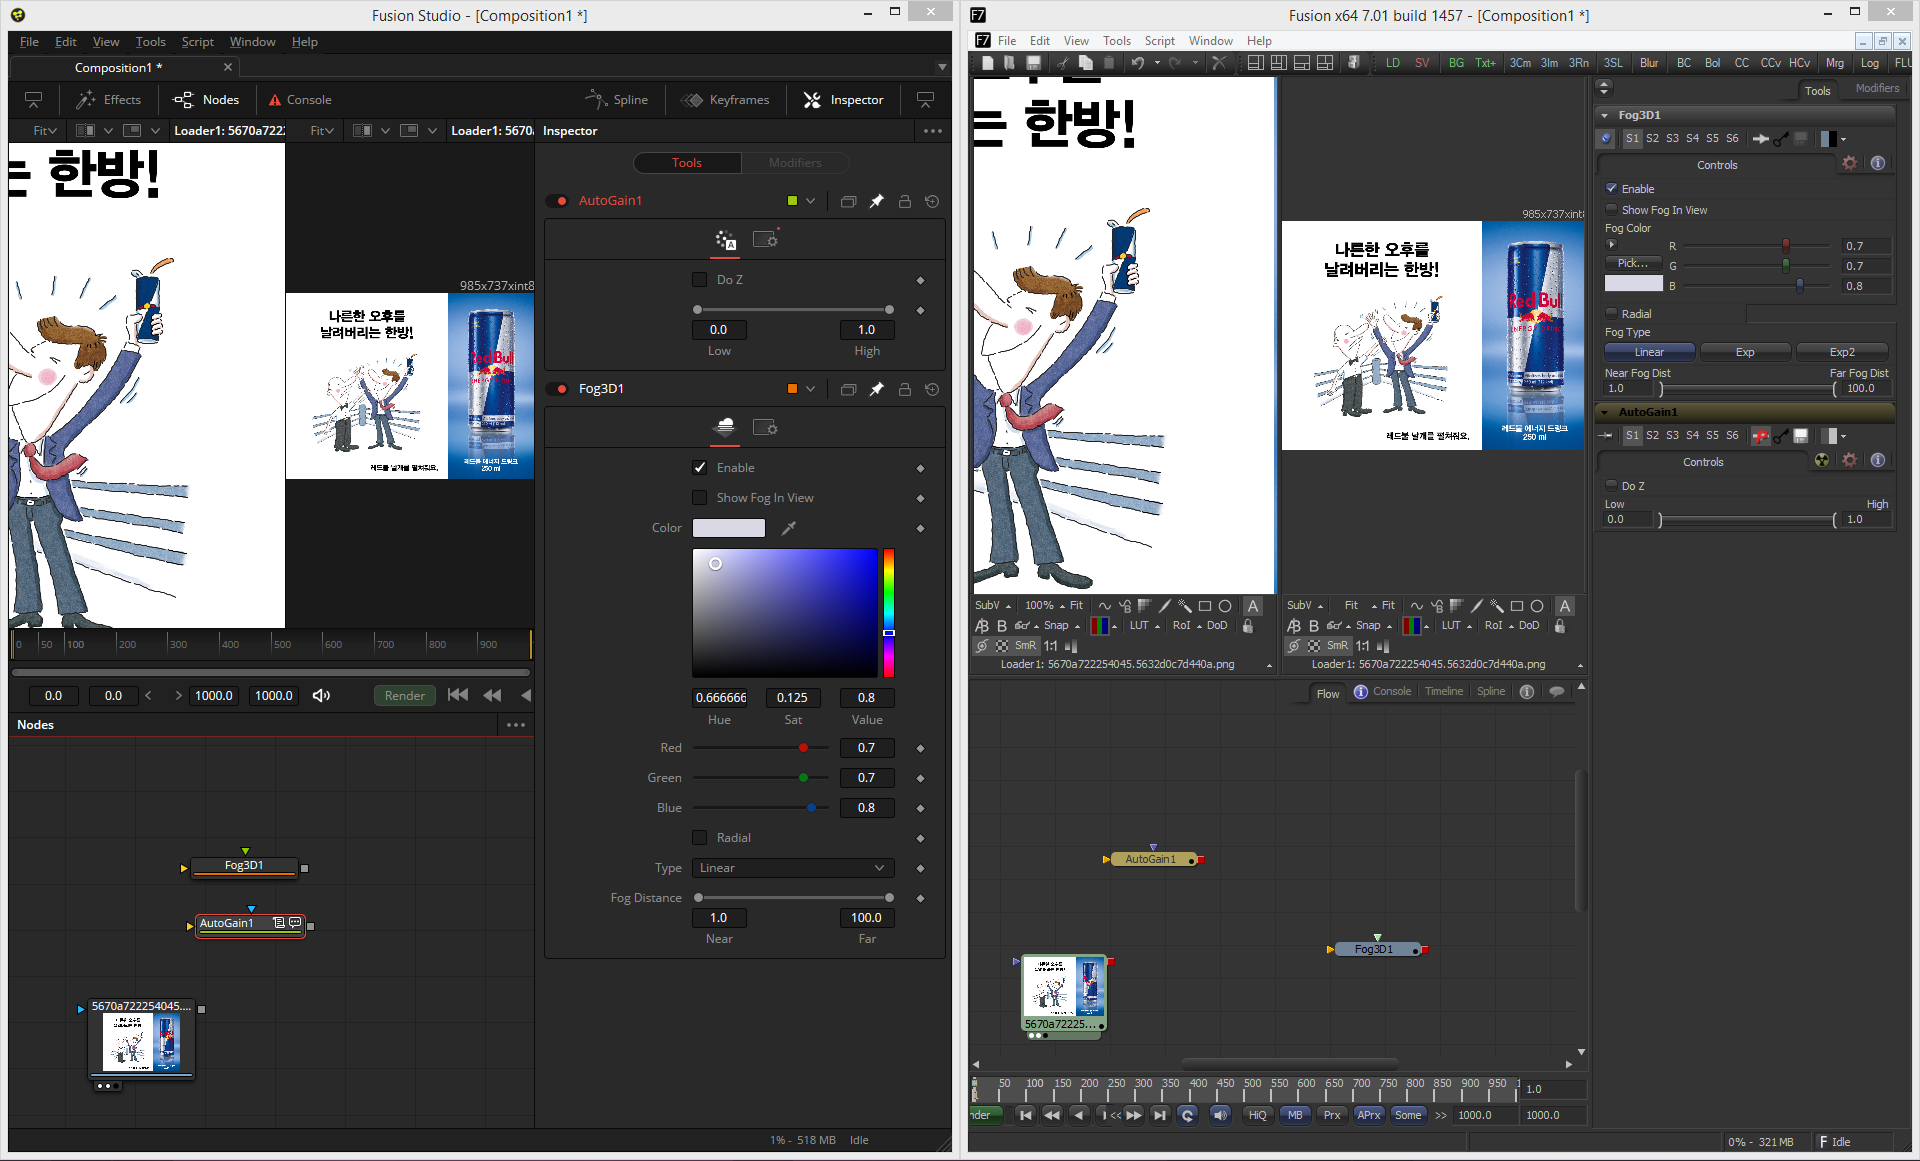The height and width of the screenshot is (1161, 1920).
Task: Select the Loader thumbnail in Fusion 7 Flow
Action: coord(1065,993)
